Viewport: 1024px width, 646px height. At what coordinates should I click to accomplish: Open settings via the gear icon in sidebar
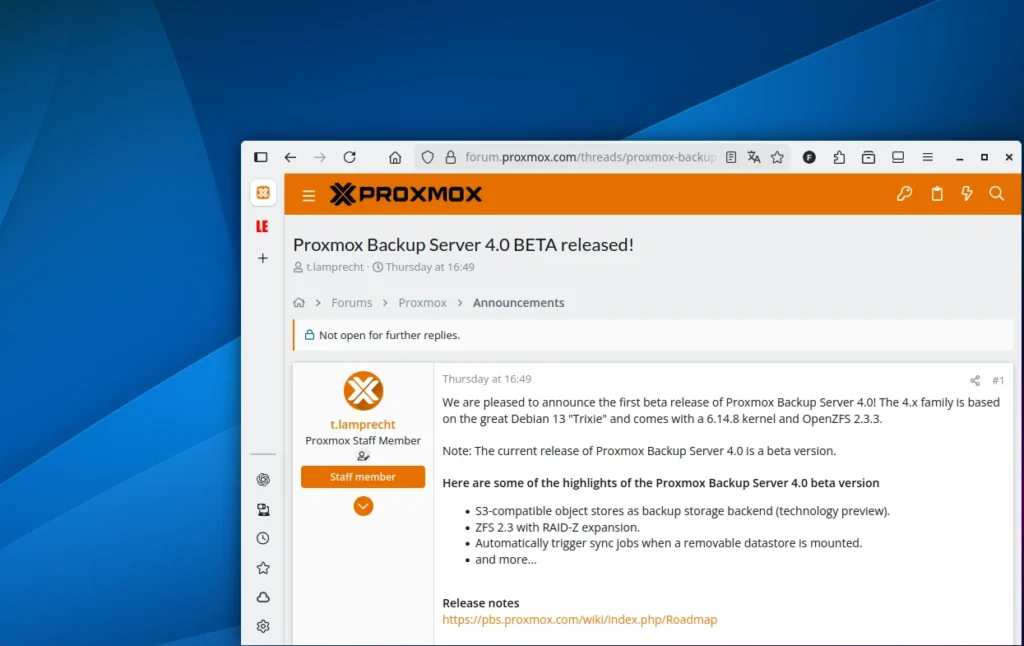262,626
